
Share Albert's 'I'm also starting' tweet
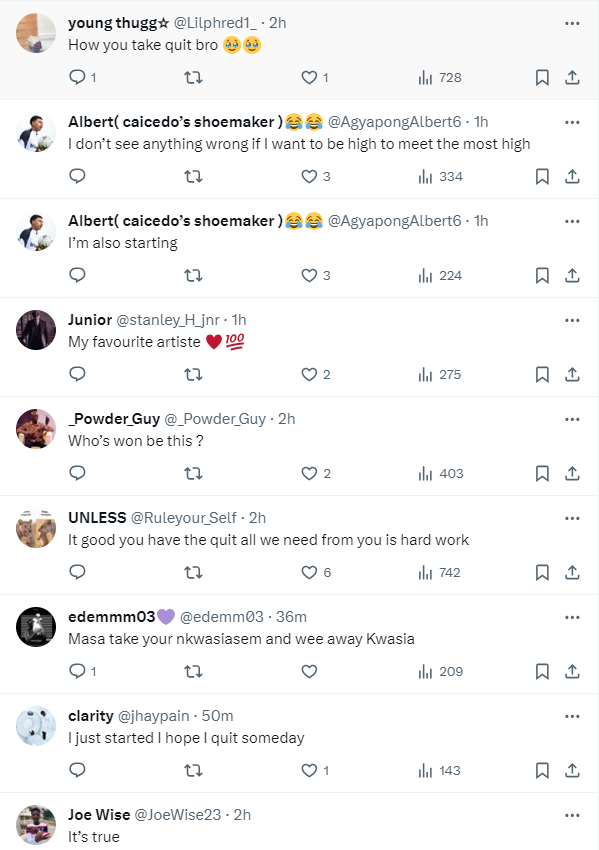tap(572, 275)
